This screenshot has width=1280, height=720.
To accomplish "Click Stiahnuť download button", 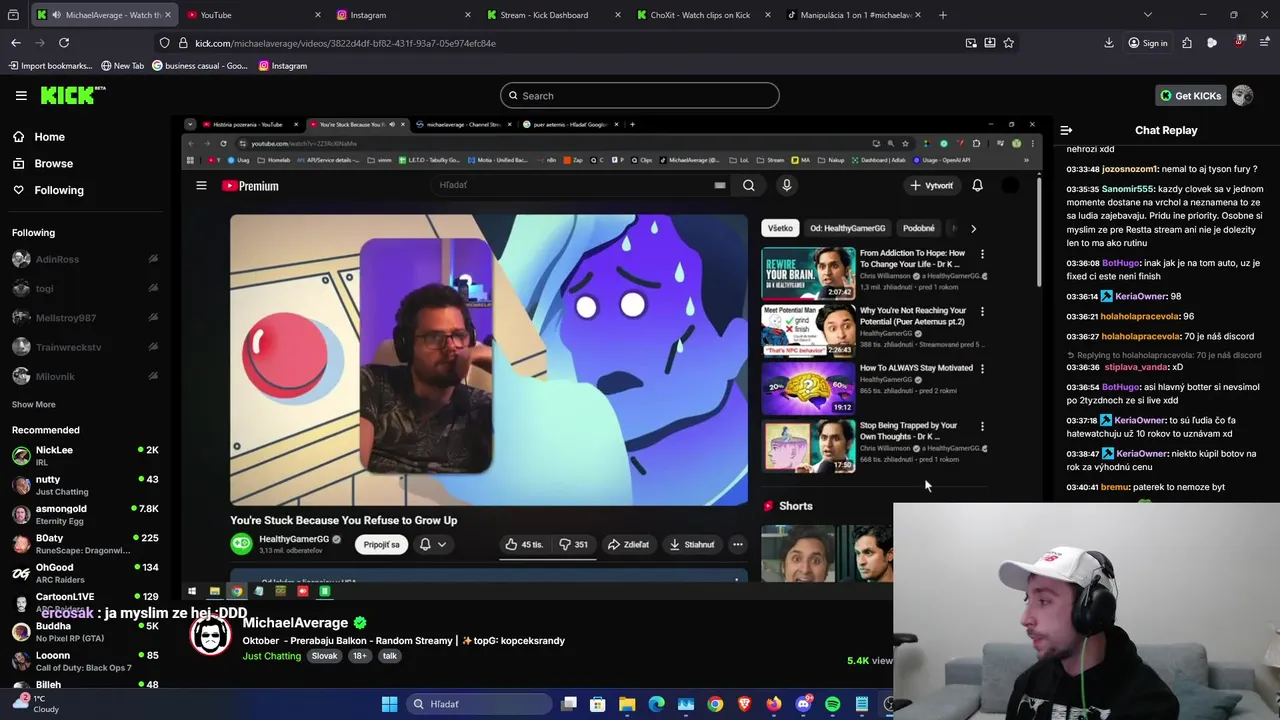I will coord(692,545).
